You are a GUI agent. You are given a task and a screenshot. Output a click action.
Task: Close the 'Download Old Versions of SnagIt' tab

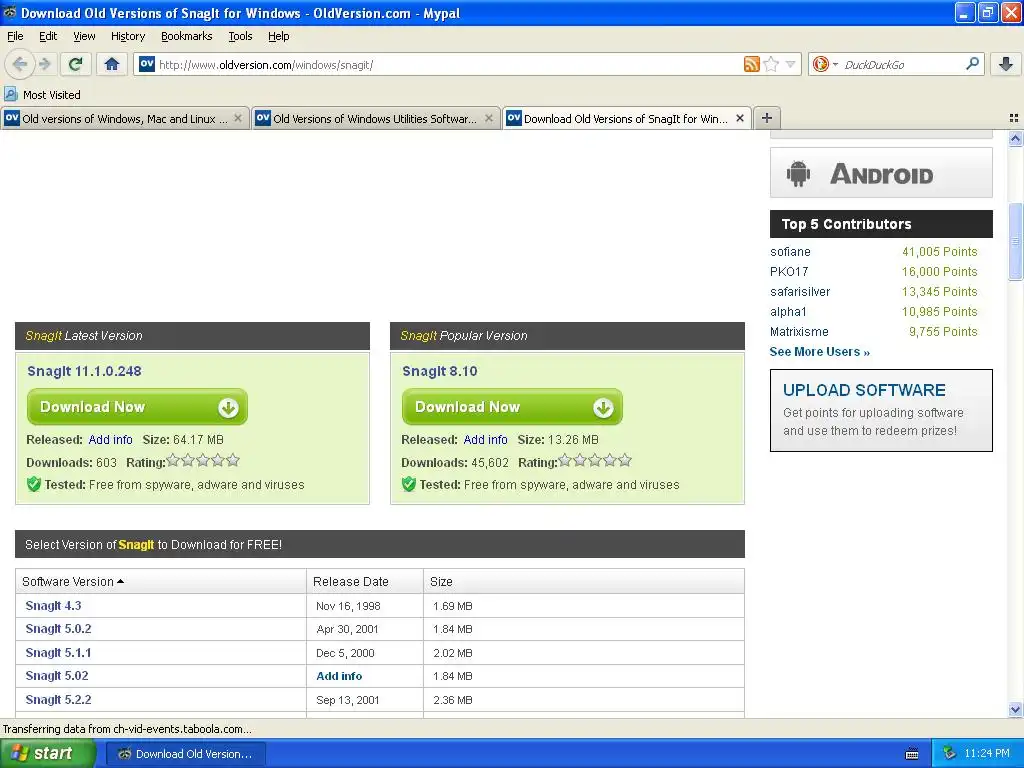(x=740, y=118)
